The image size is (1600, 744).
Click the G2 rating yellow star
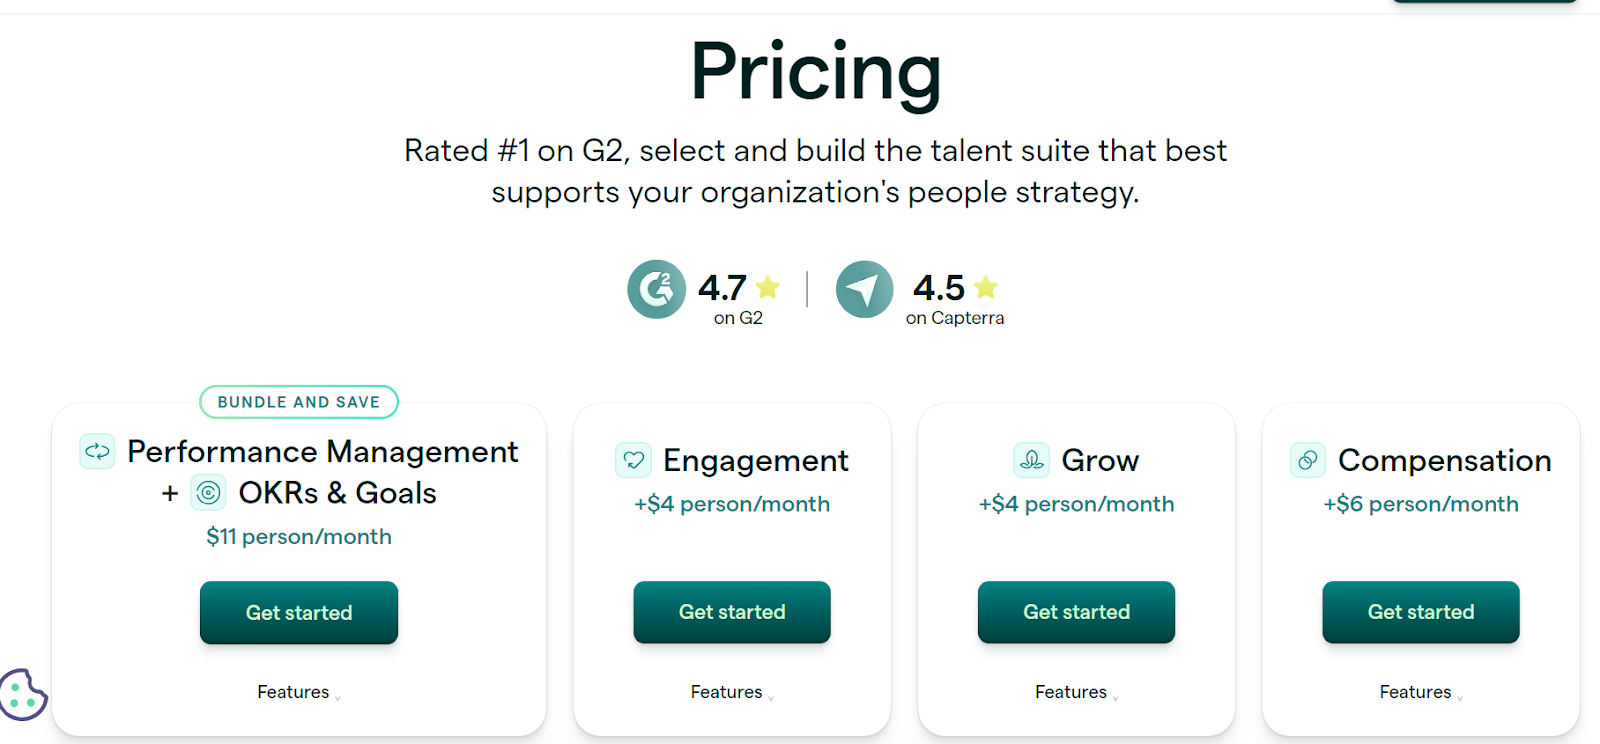pyautogui.click(x=768, y=288)
